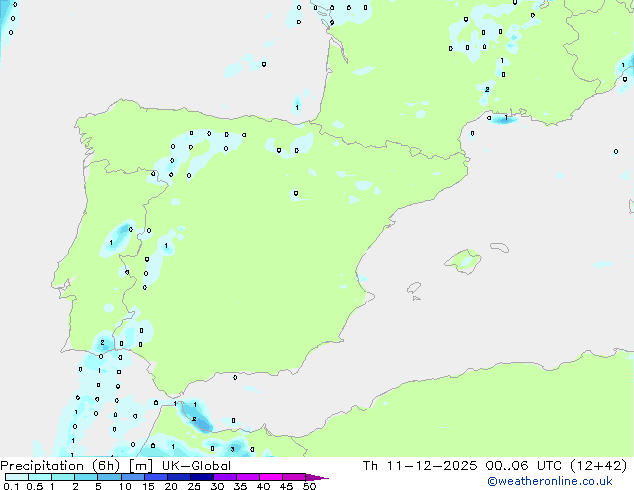Screen dimensions: 634x490
Task: Click the legend swatch between 1 and 2
Action: point(63,478)
